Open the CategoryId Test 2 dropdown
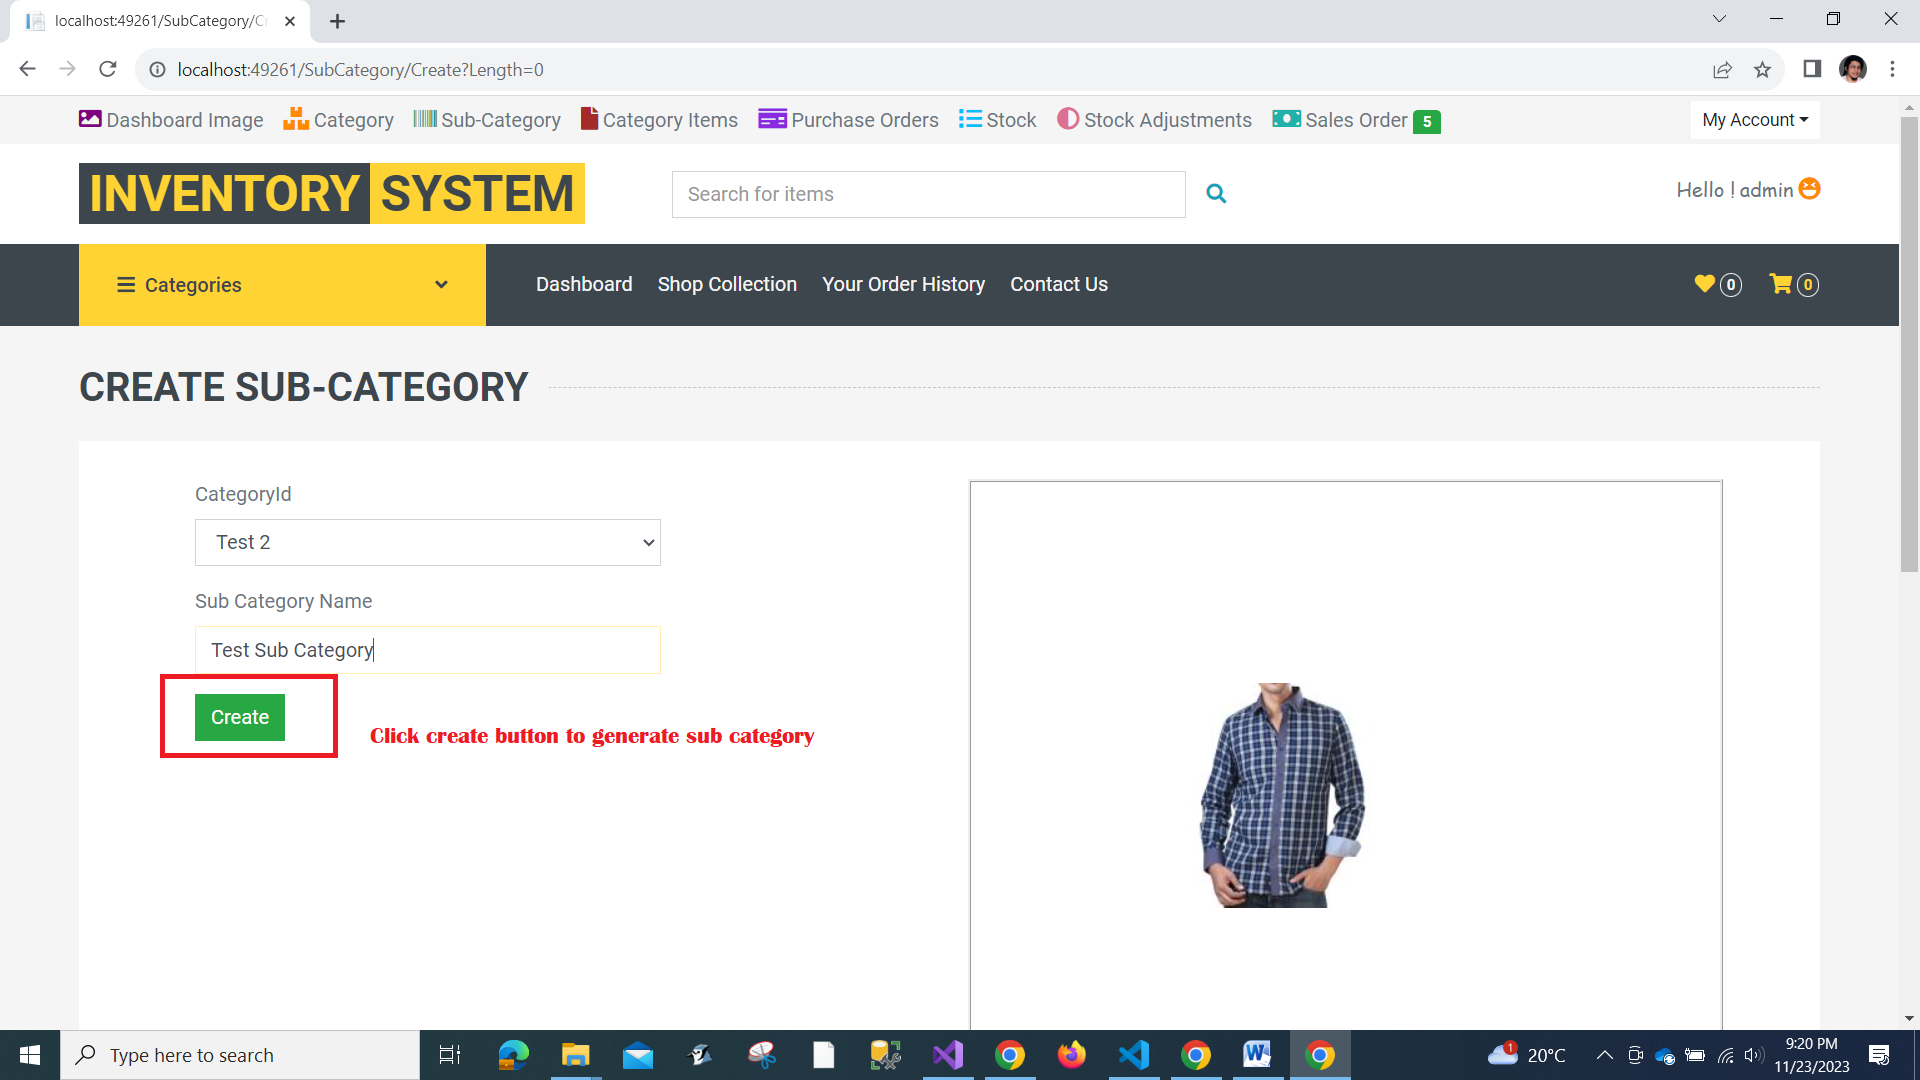The image size is (1920, 1080). pos(428,542)
